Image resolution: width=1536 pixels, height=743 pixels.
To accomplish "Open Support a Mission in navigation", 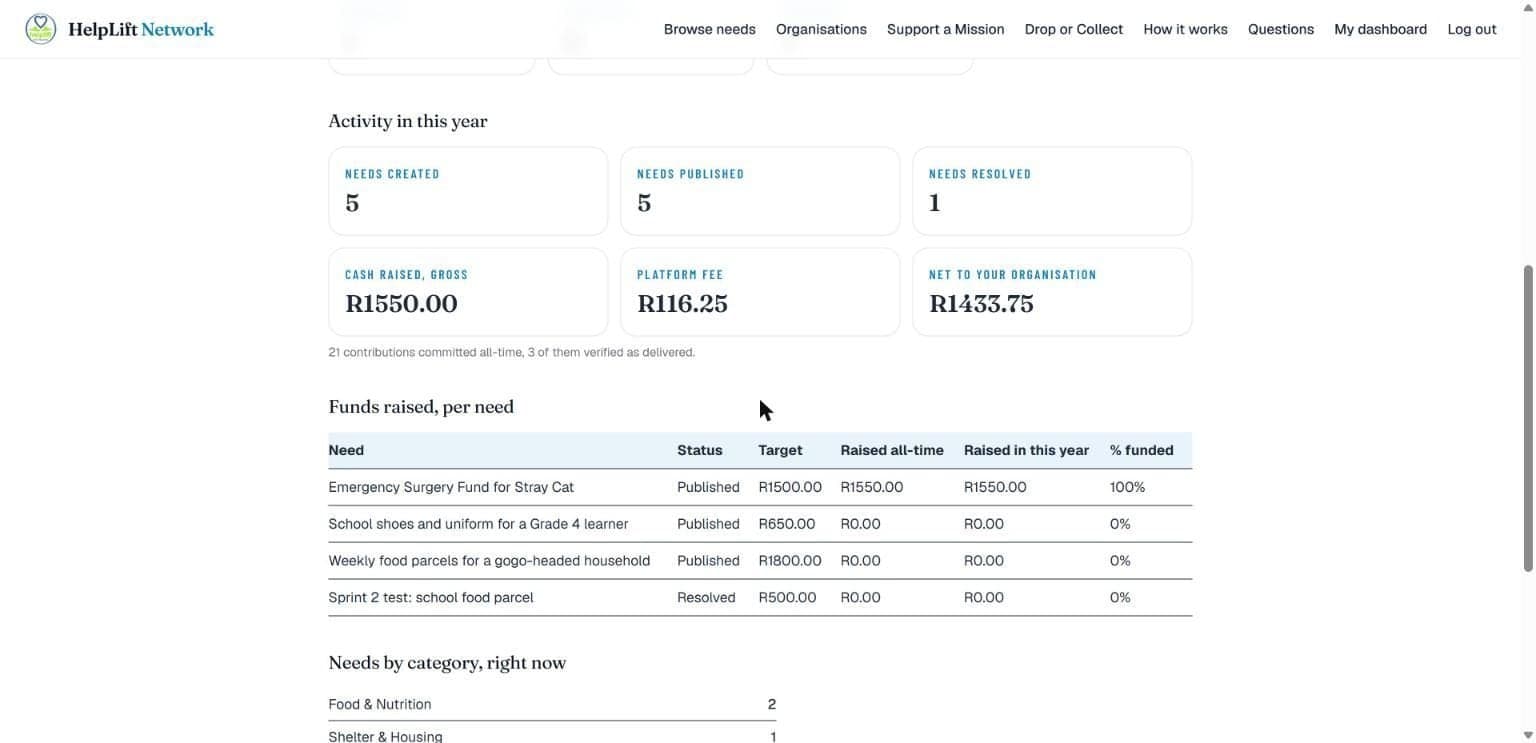I will 945,29.
